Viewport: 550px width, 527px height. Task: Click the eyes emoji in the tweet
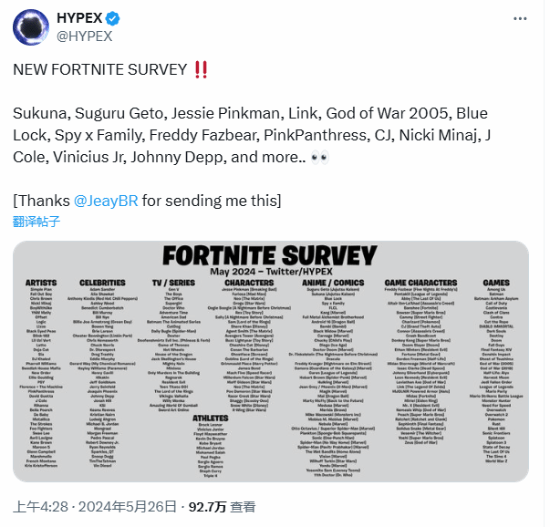(x=320, y=157)
